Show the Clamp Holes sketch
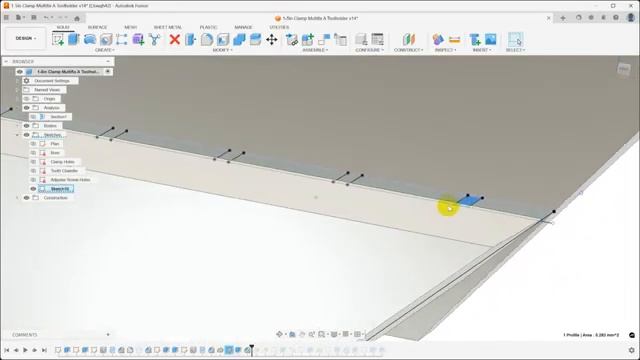The height and width of the screenshot is (360, 640). [x=33, y=162]
